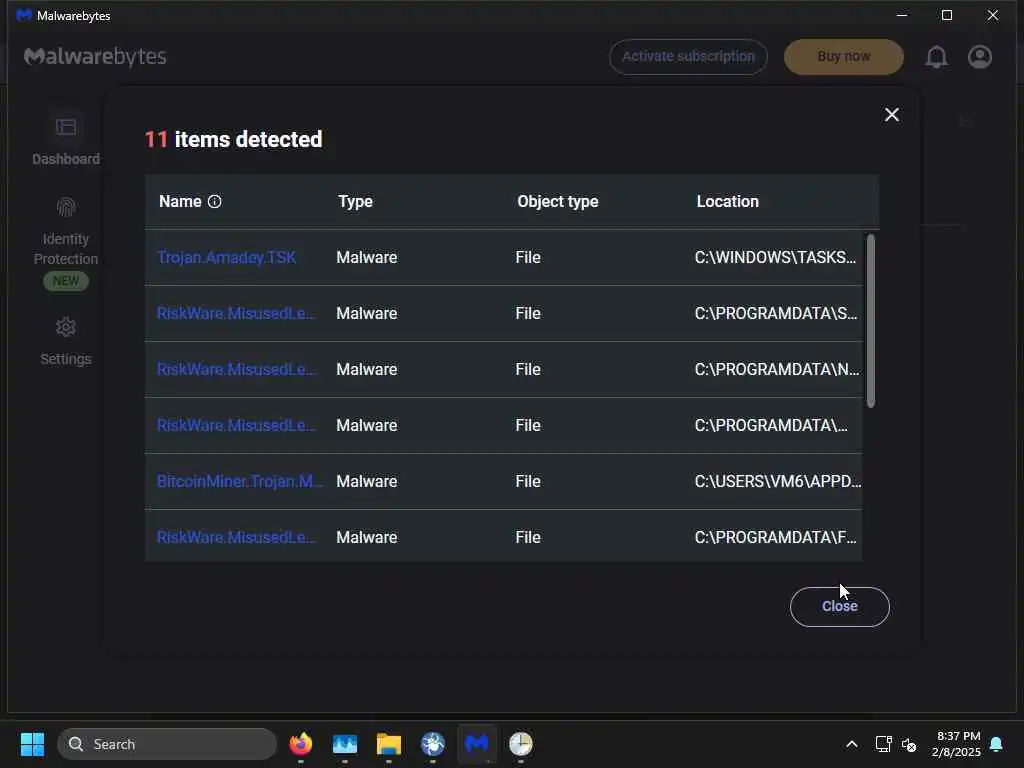Viewport: 1024px width, 768px height.
Task: Open Windows Start menu
Action: click(32, 744)
